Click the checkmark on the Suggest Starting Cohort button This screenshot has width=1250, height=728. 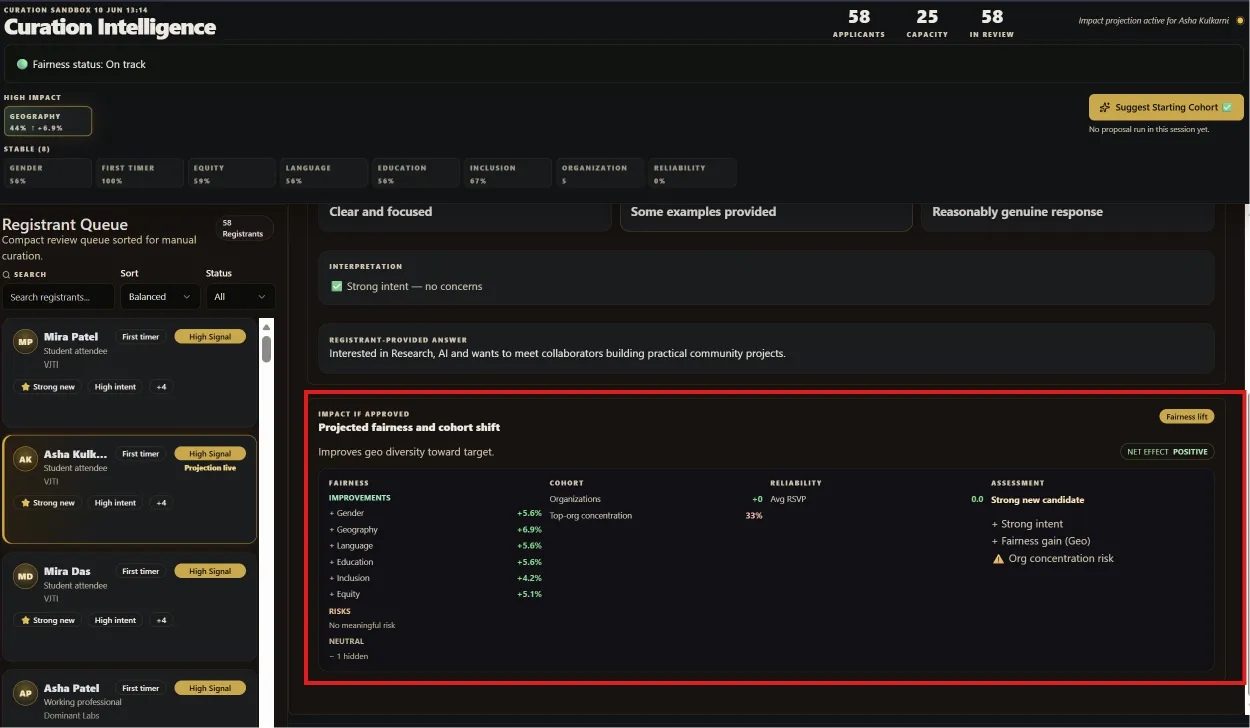[1227, 107]
